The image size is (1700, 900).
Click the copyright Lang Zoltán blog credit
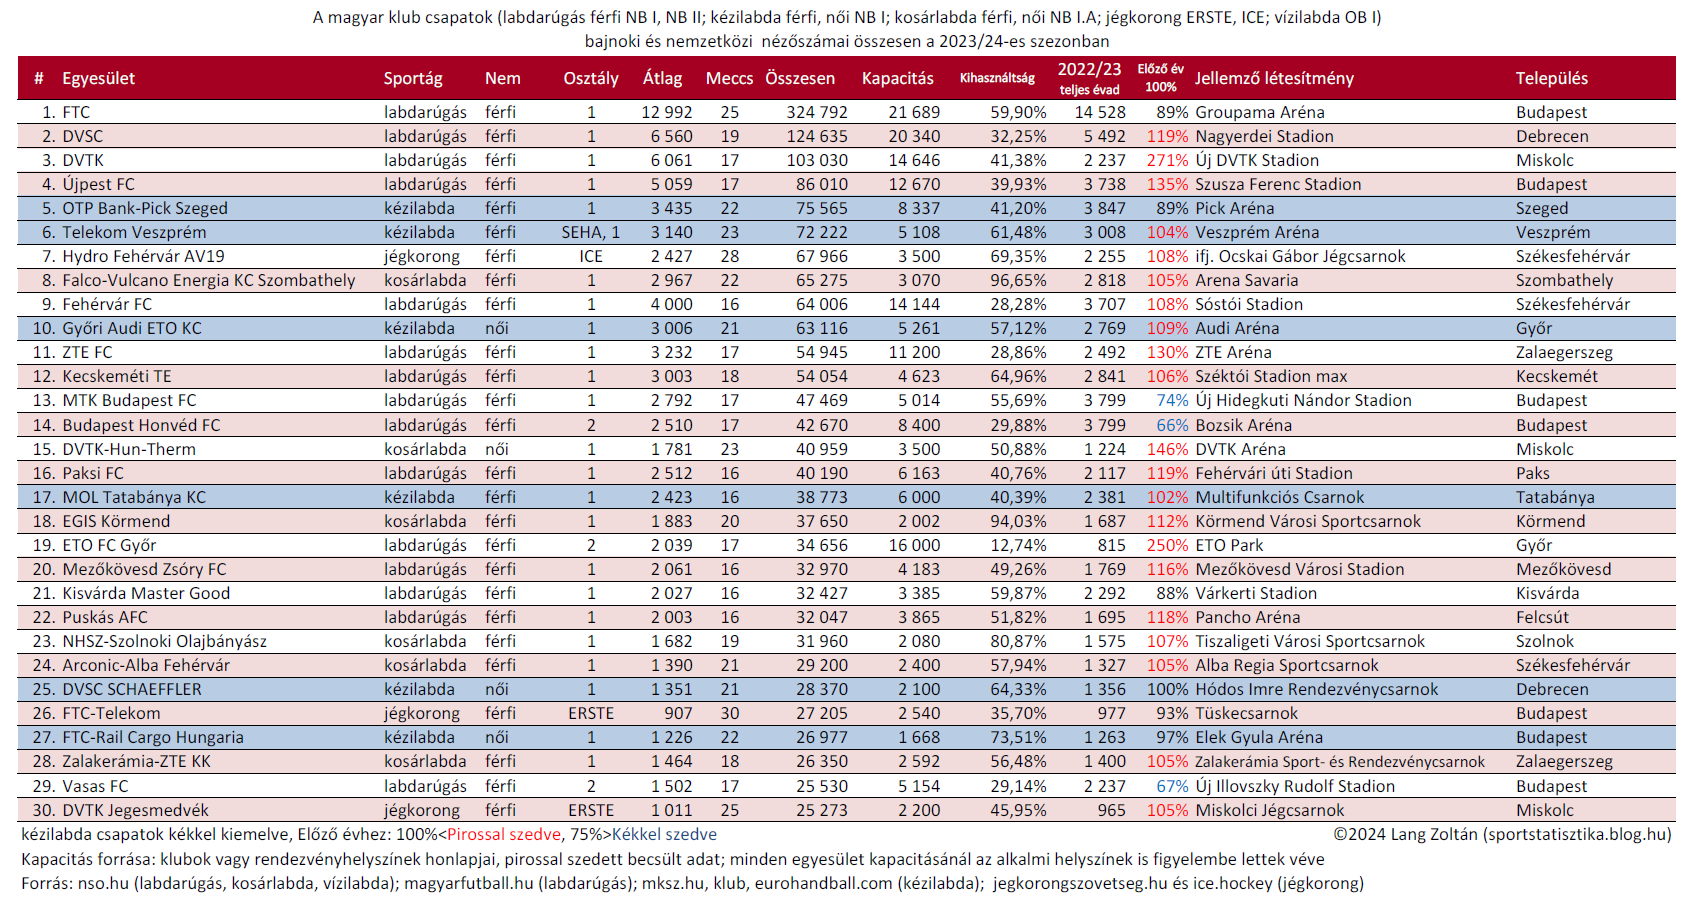pos(1502,834)
